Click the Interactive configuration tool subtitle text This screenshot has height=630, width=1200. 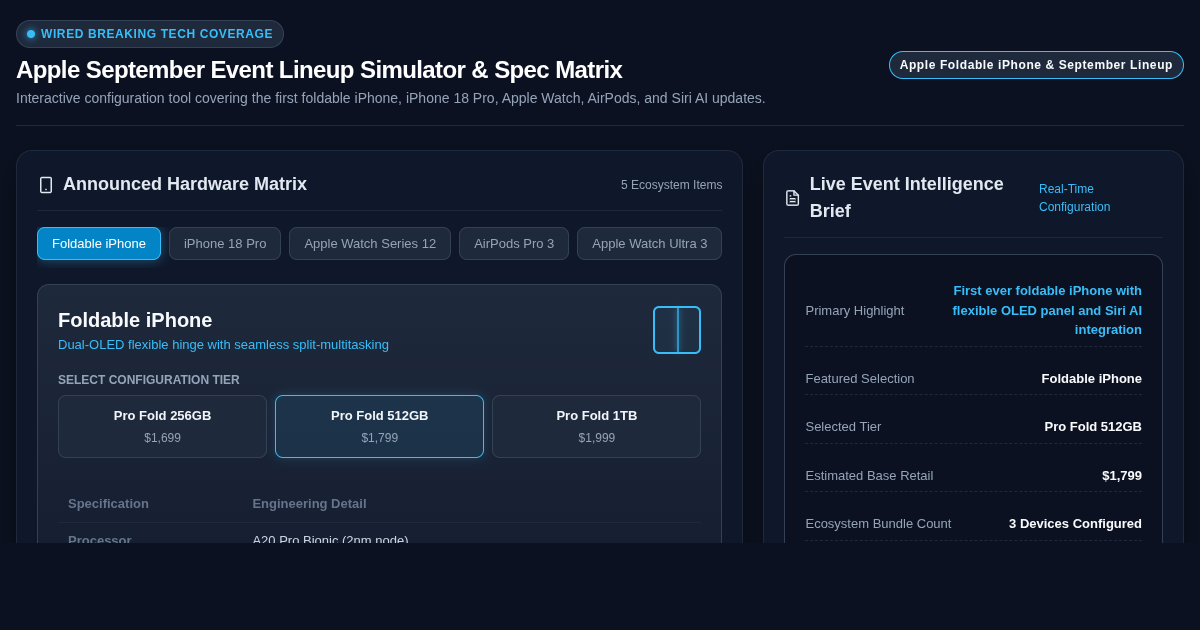(x=391, y=98)
